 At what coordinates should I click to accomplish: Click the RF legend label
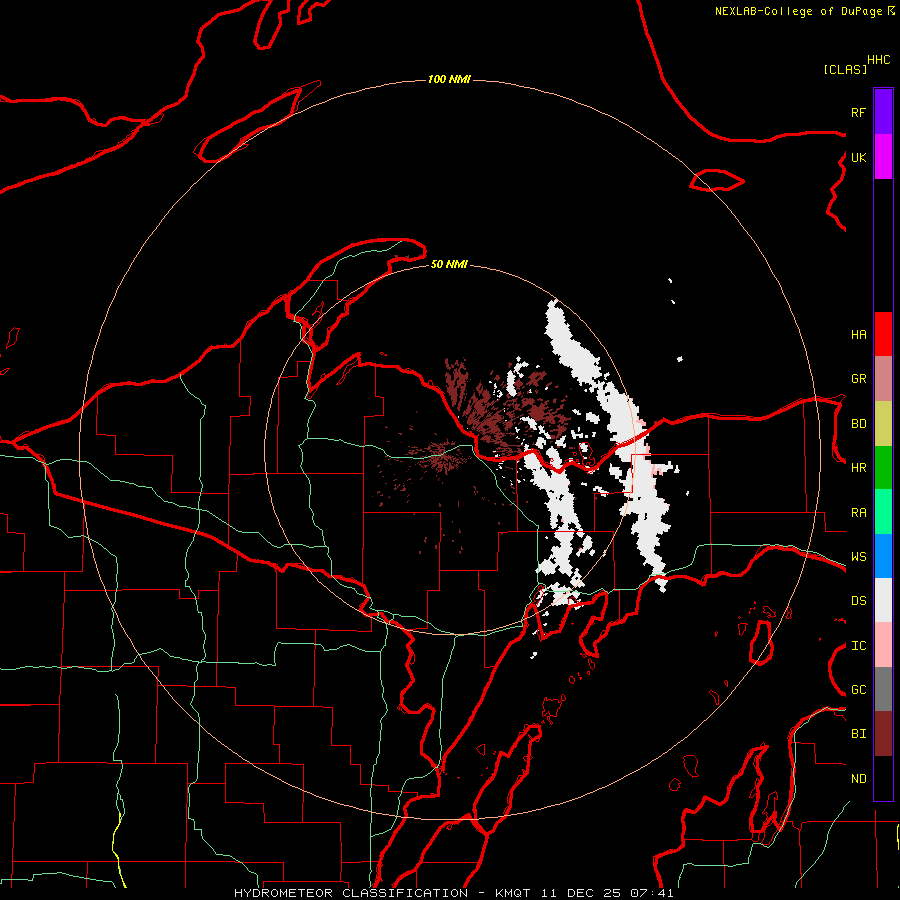click(858, 112)
